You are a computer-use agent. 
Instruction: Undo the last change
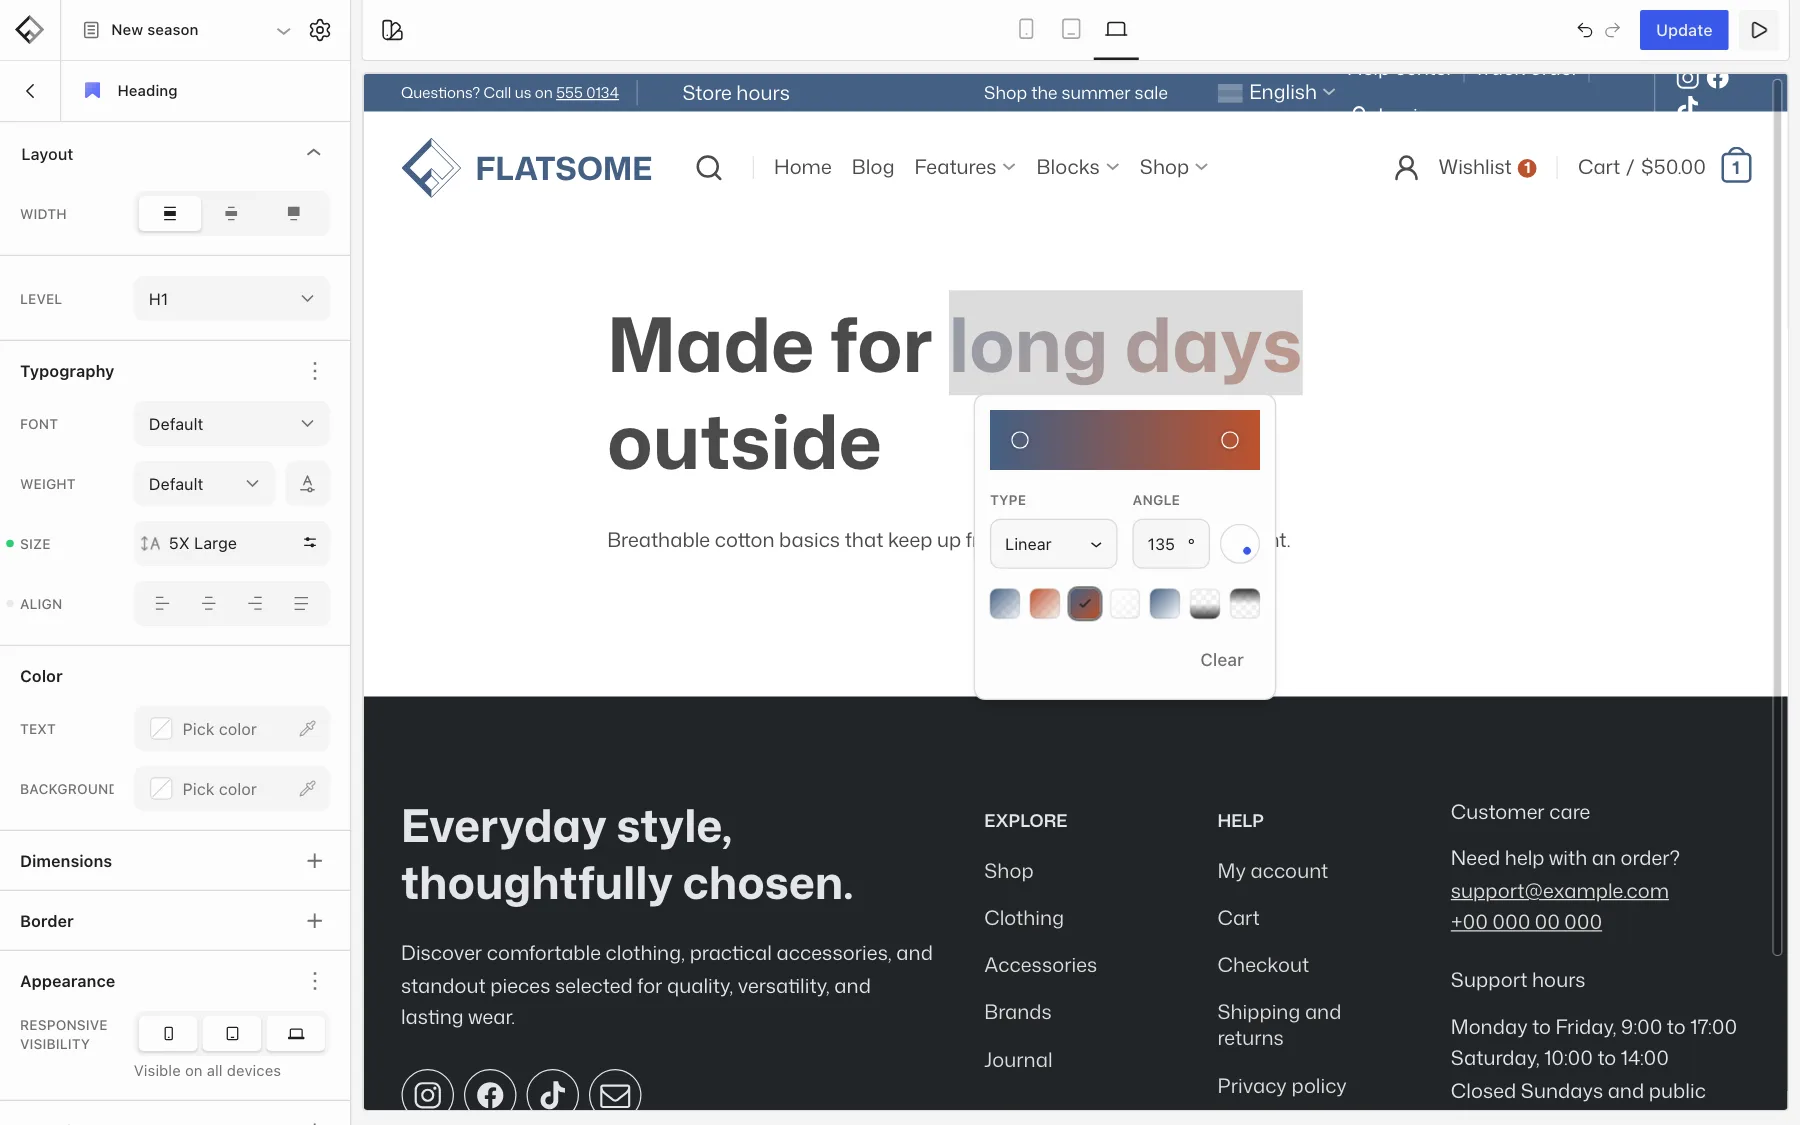pos(1585,30)
